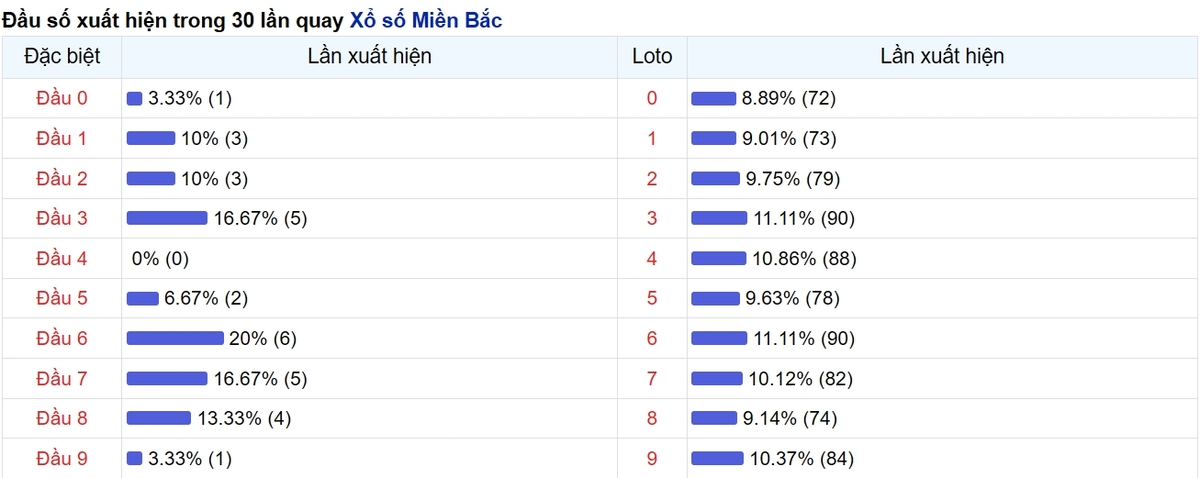The width and height of the screenshot is (1200, 478).
Task: Select the Đầu 0 row label
Action: tap(62, 98)
